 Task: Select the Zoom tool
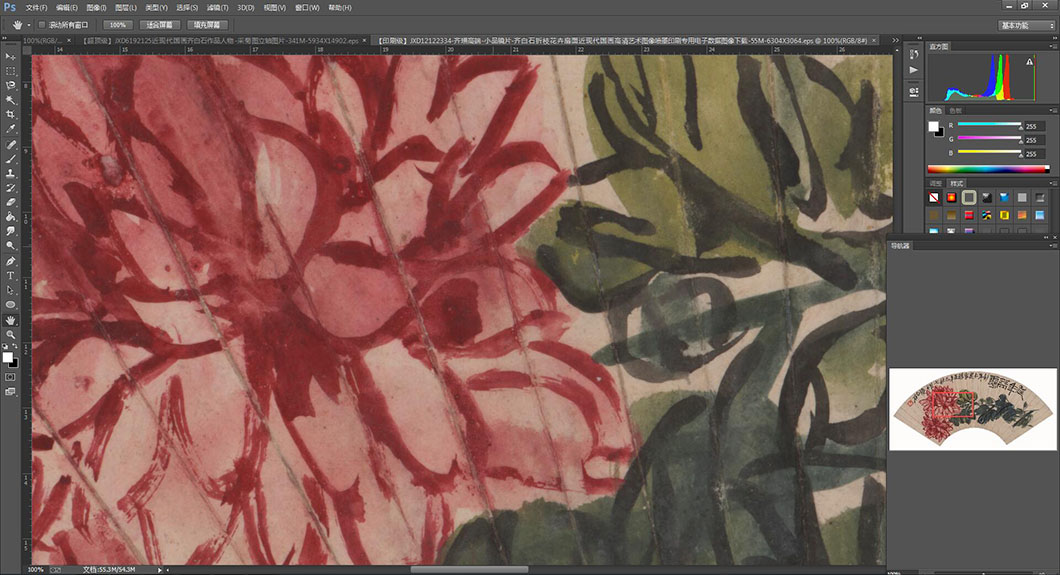click(10, 334)
